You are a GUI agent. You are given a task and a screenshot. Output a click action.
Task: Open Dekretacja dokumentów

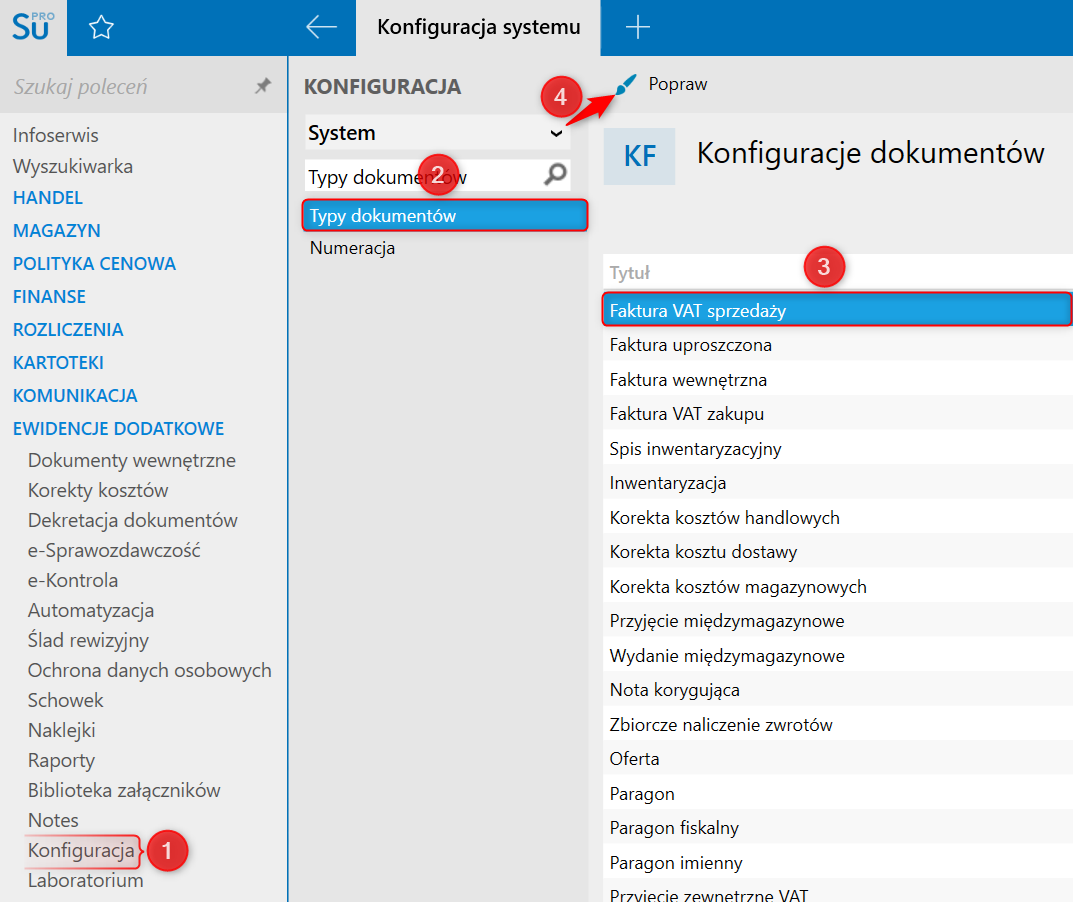click(x=133, y=521)
